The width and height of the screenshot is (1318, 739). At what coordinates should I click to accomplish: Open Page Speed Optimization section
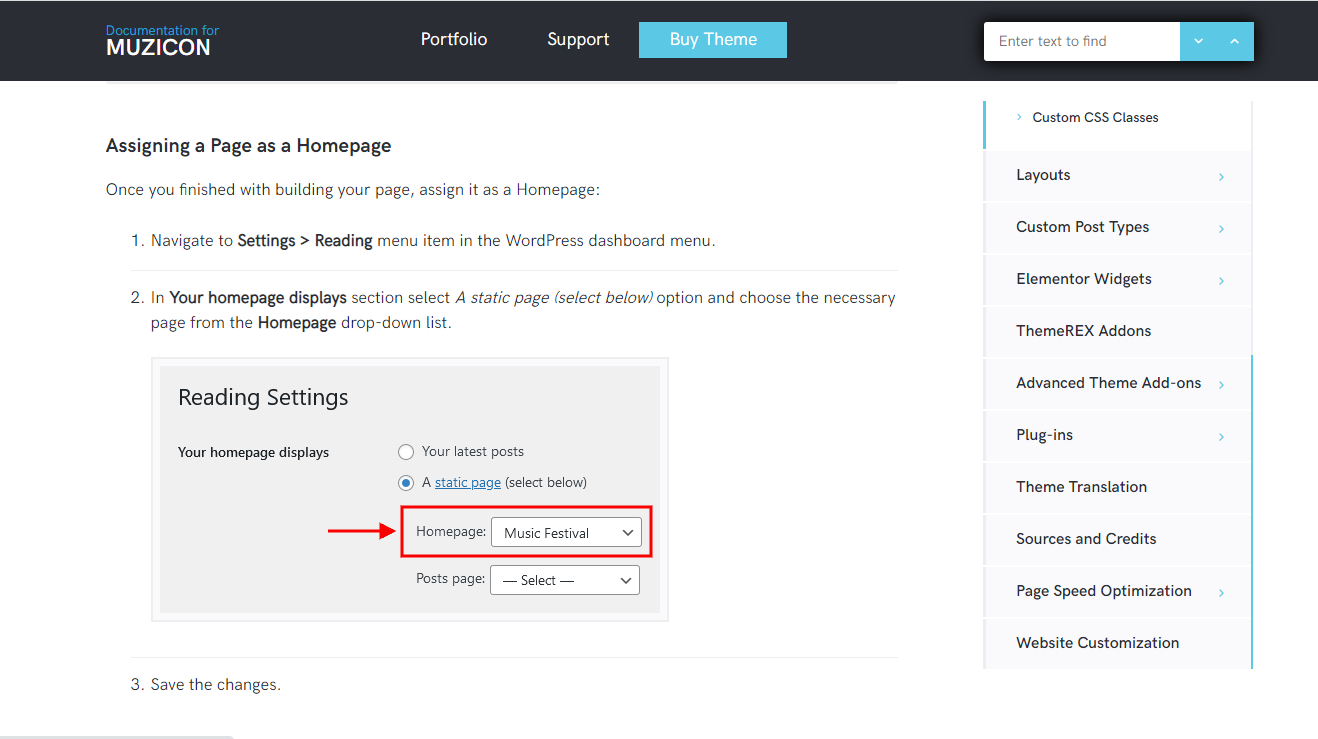coord(1104,591)
